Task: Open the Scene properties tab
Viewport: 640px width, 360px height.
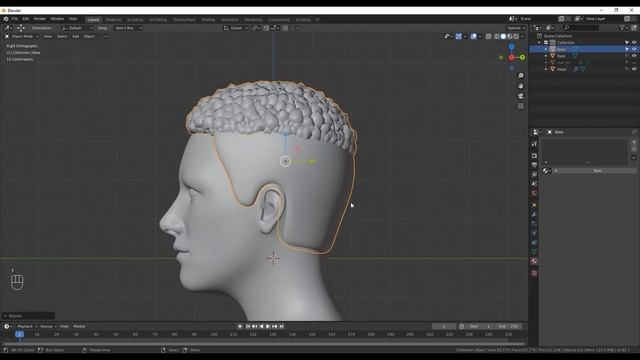Action: (534, 184)
